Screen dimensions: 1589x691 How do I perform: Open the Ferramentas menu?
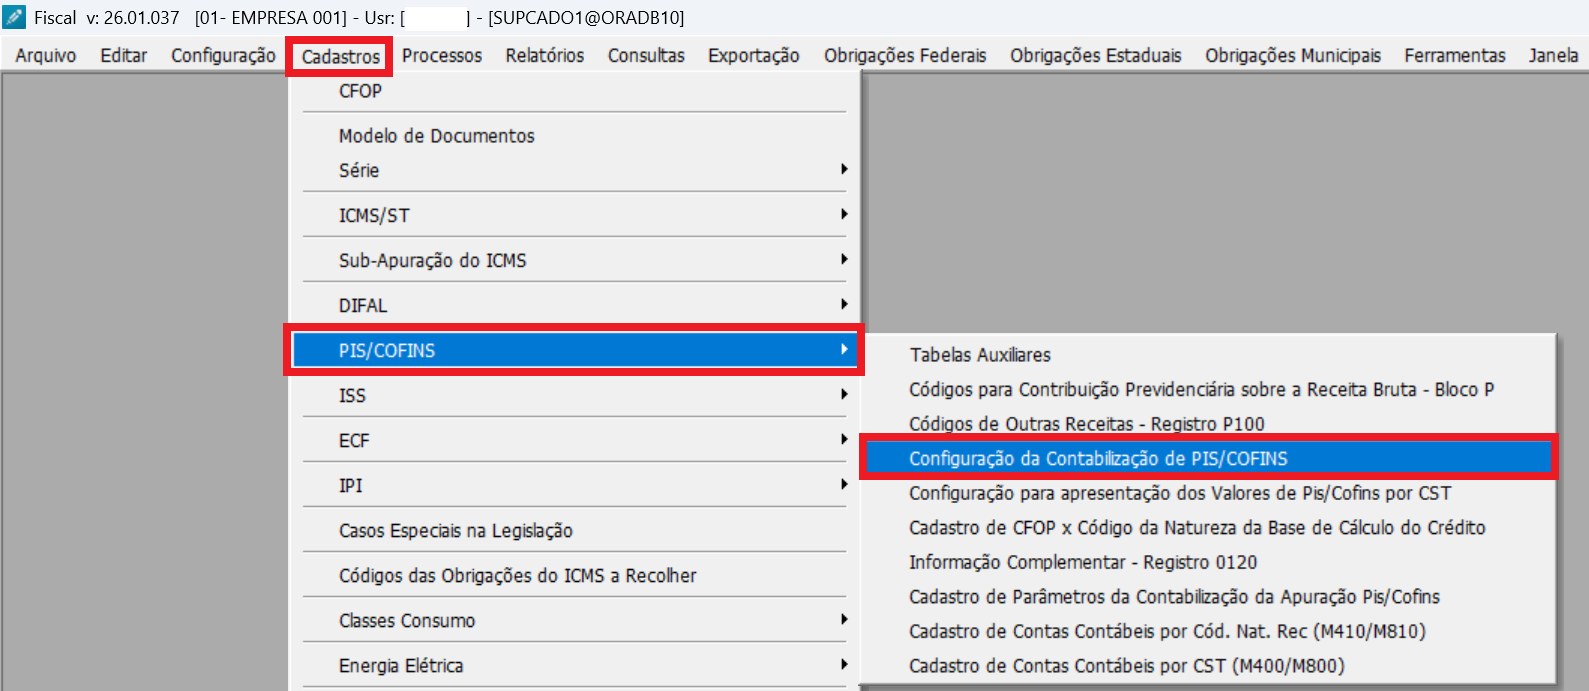pyautogui.click(x=1455, y=55)
